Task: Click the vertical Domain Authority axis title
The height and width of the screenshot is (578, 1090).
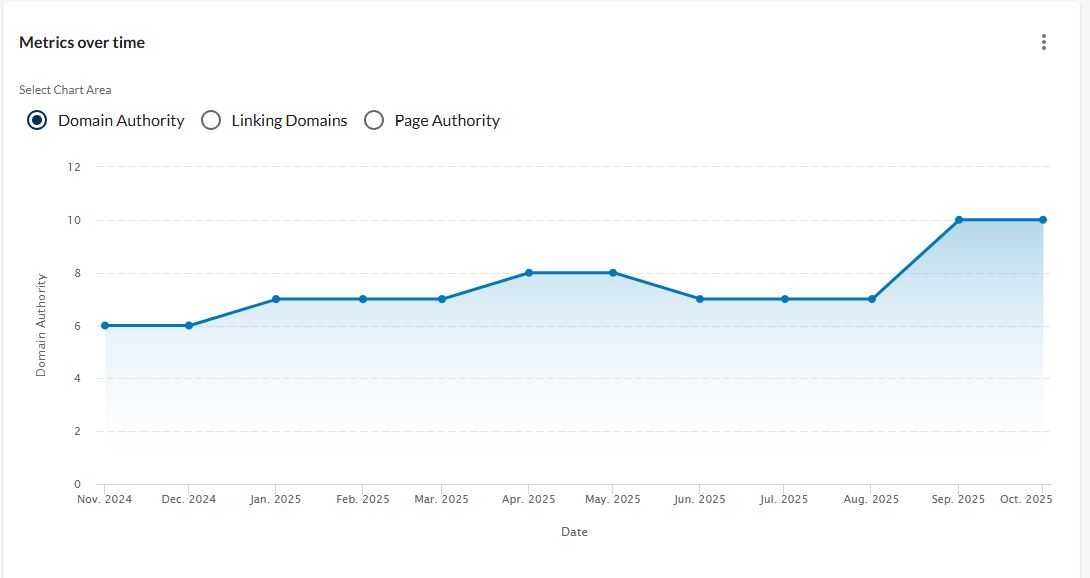Action: point(41,325)
